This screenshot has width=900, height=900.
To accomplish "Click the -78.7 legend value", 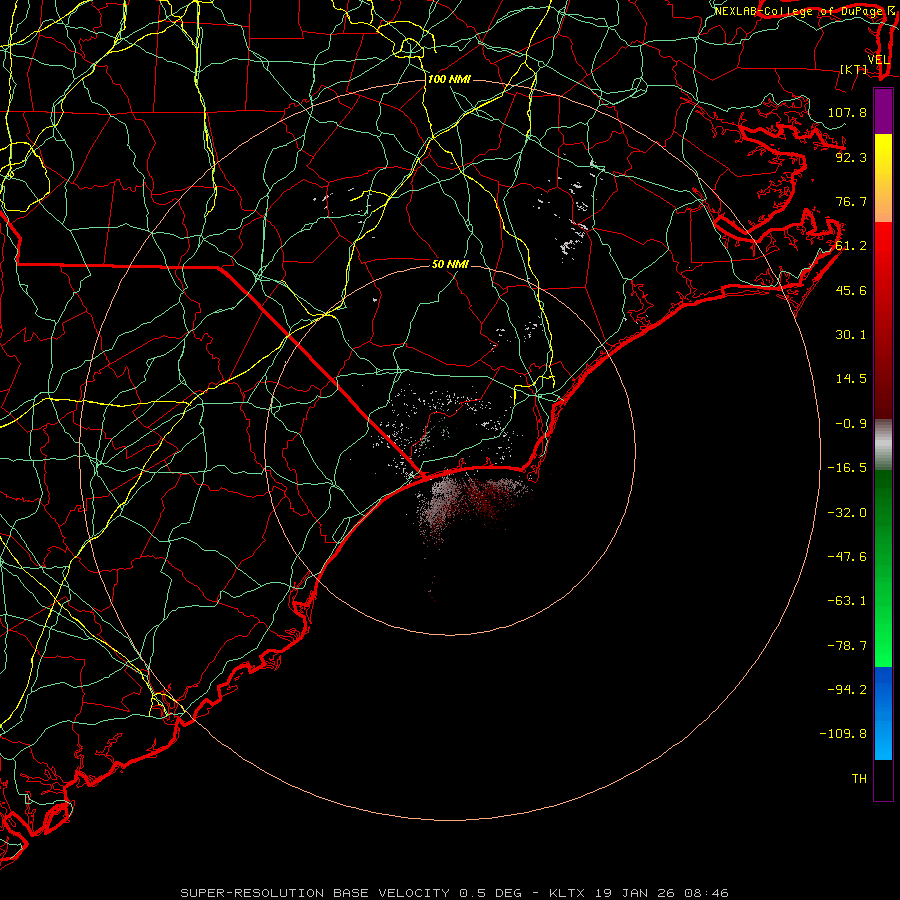I will click(847, 646).
